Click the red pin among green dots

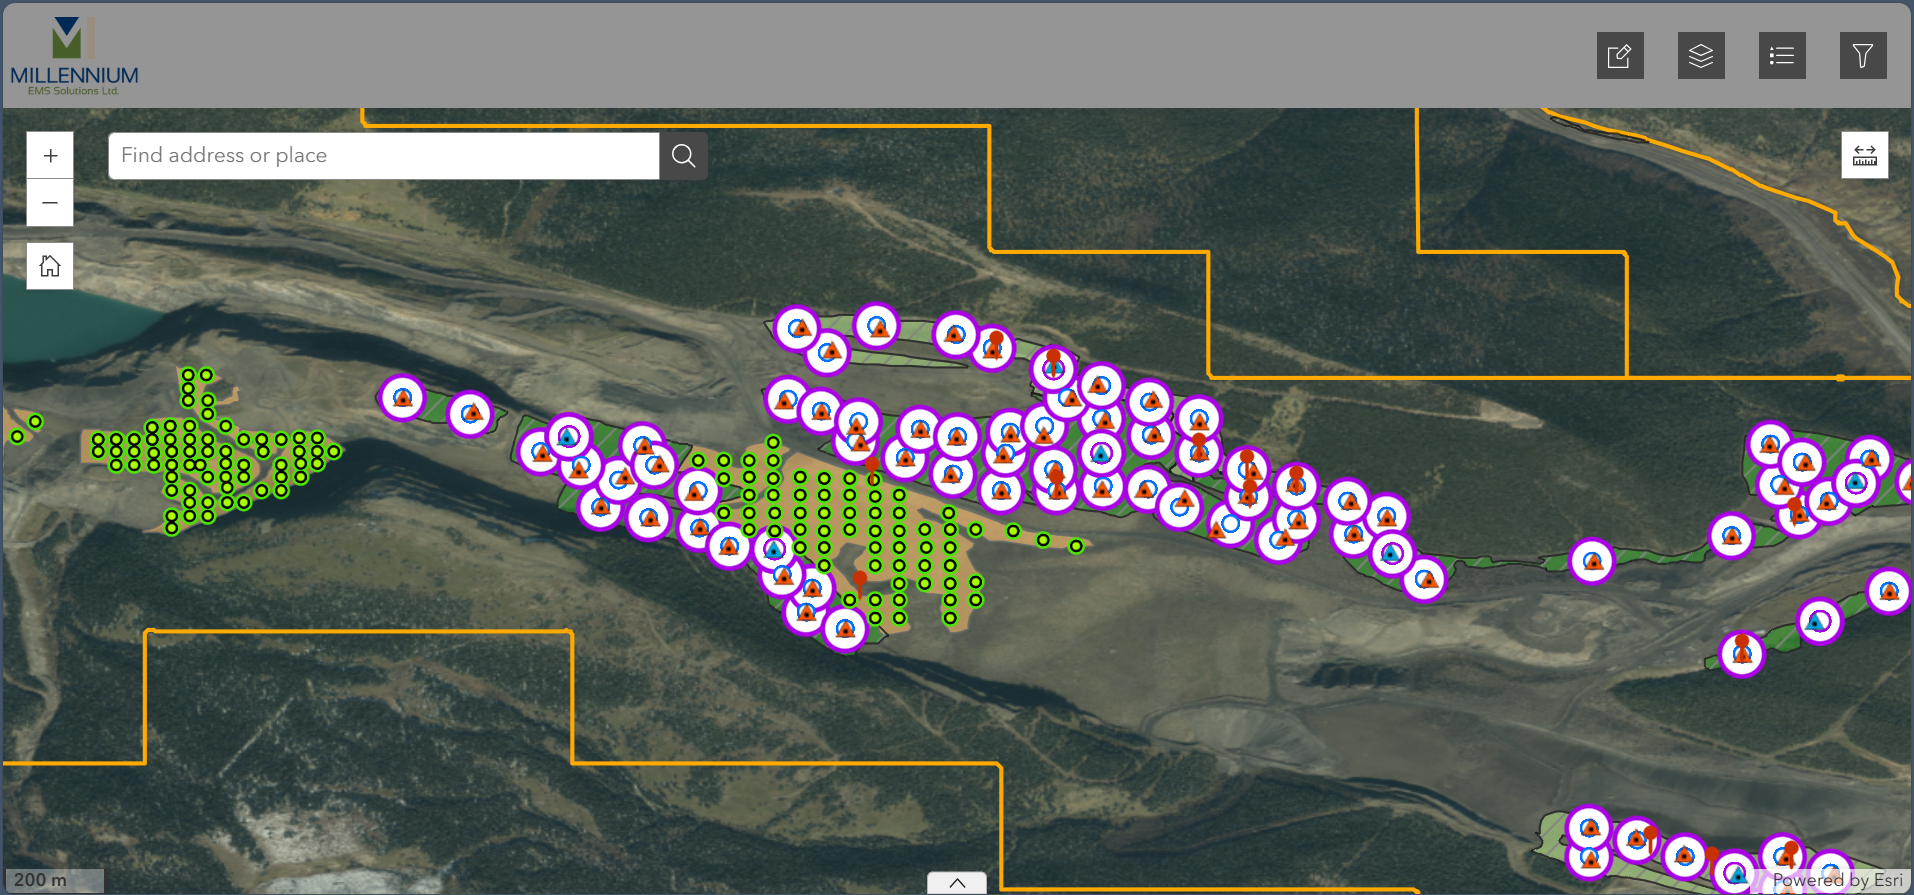pos(860,582)
